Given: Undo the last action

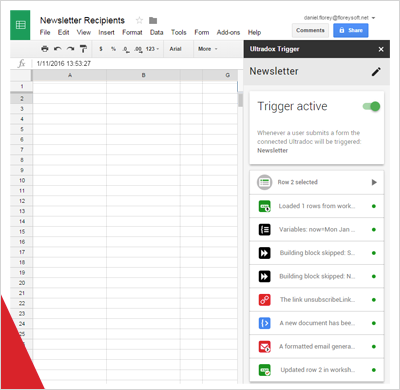Looking at the screenshot, I should pyautogui.click(x=57, y=49).
